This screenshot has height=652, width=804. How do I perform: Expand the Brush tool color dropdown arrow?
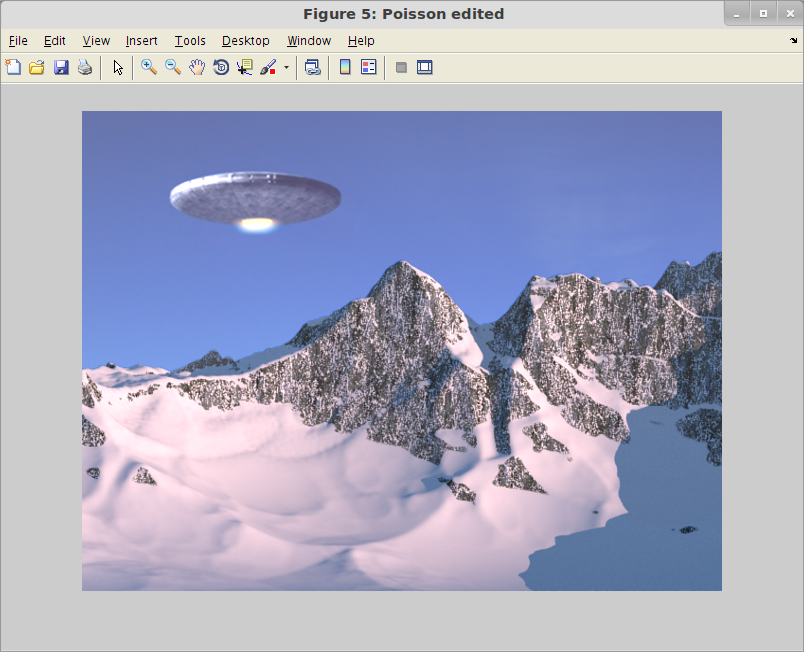point(286,67)
